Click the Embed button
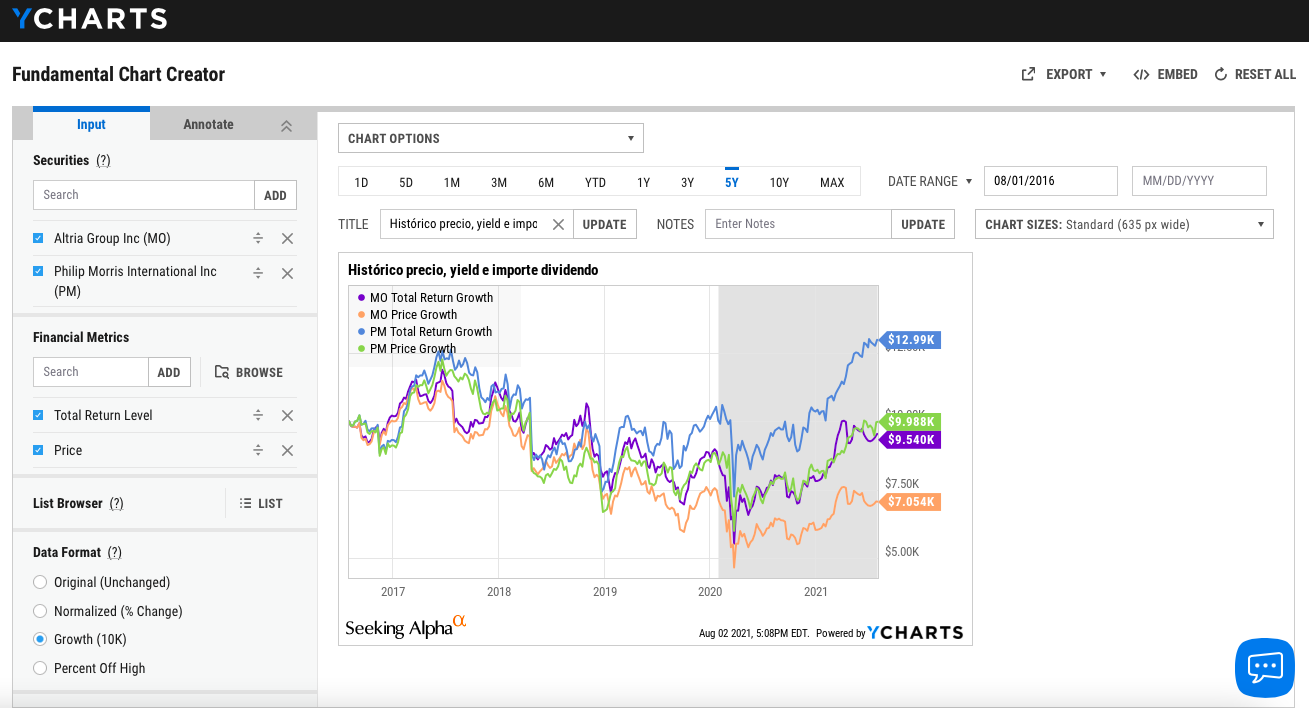 click(x=1165, y=74)
